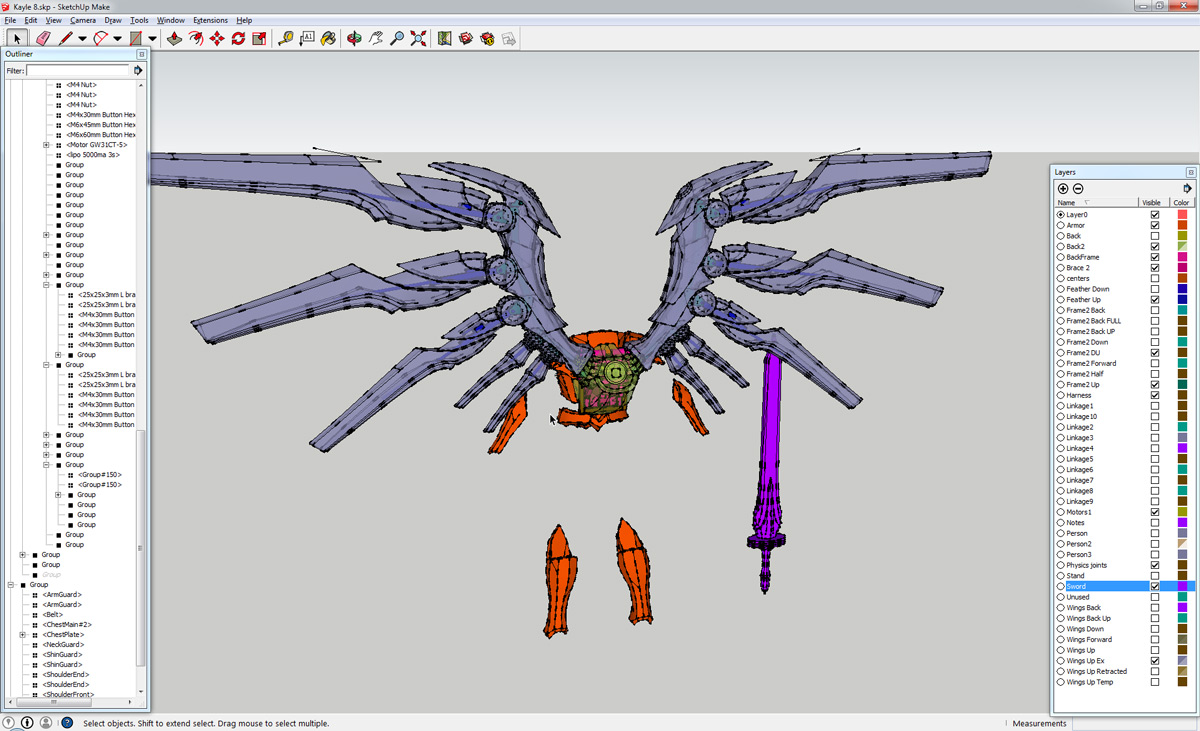
Task: Select the arrow Select tool
Action: click(x=16, y=39)
